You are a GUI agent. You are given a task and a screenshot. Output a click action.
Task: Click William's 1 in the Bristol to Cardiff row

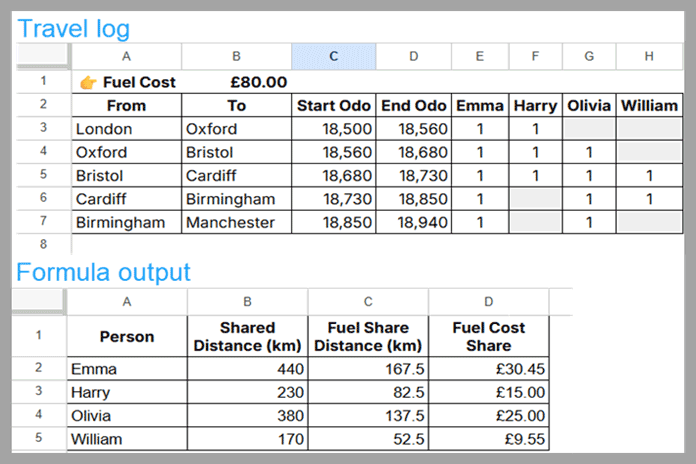(x=649, y=176)
